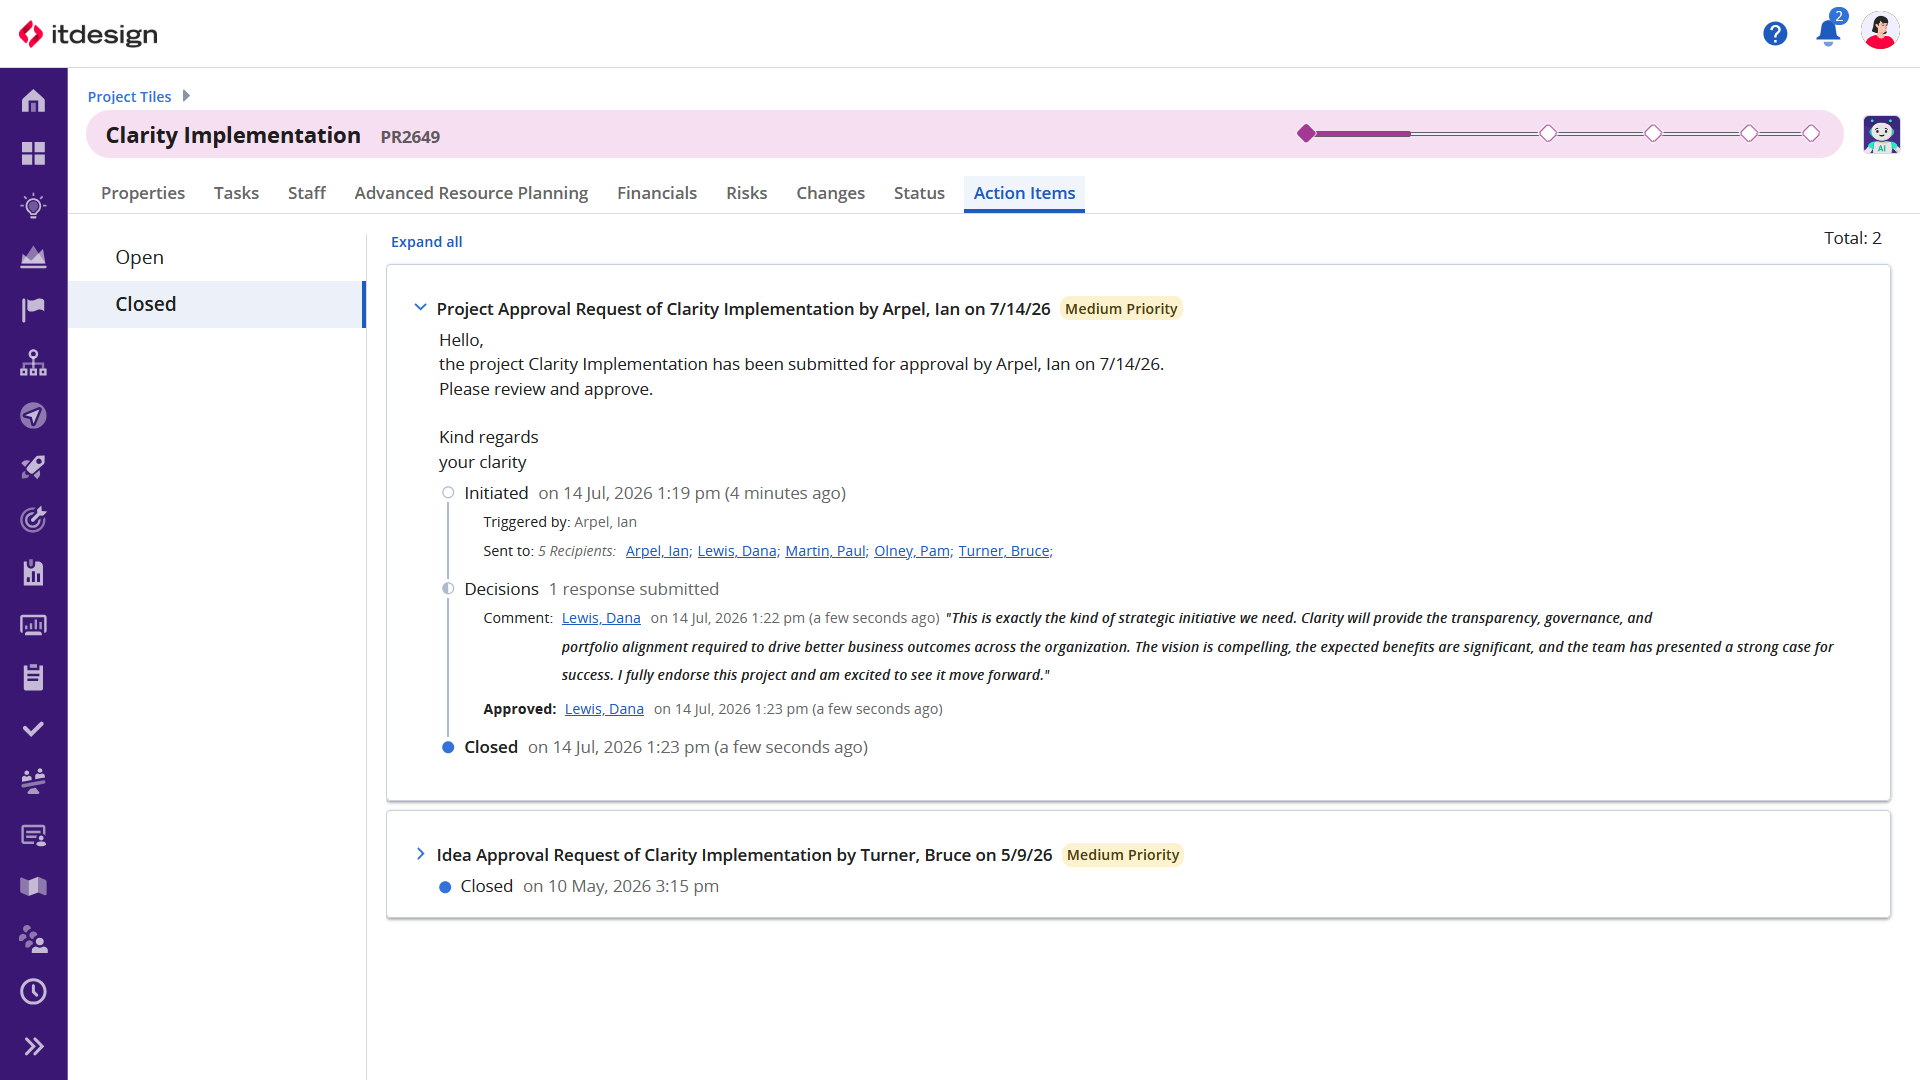Open recipient Turner, Bruce link
The height and width of the screenshot is (1080, 1920).
(x=1004, y=551)
